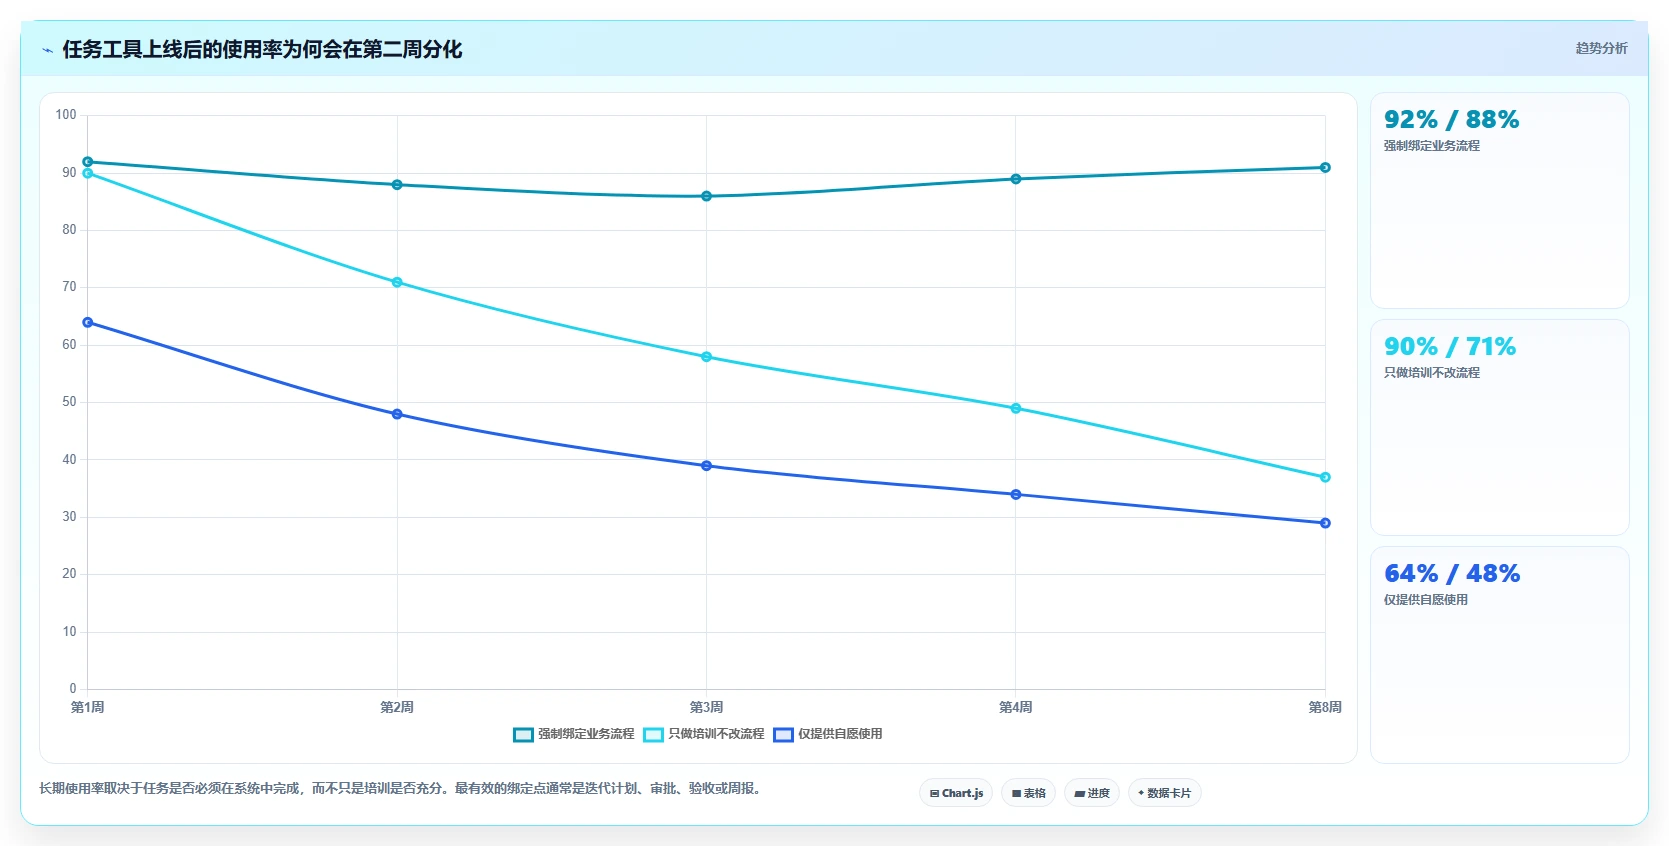This screenshot has width=1669, height=846.
Task: Click the 90% / 71% card value
Action: pos(1450,347)
